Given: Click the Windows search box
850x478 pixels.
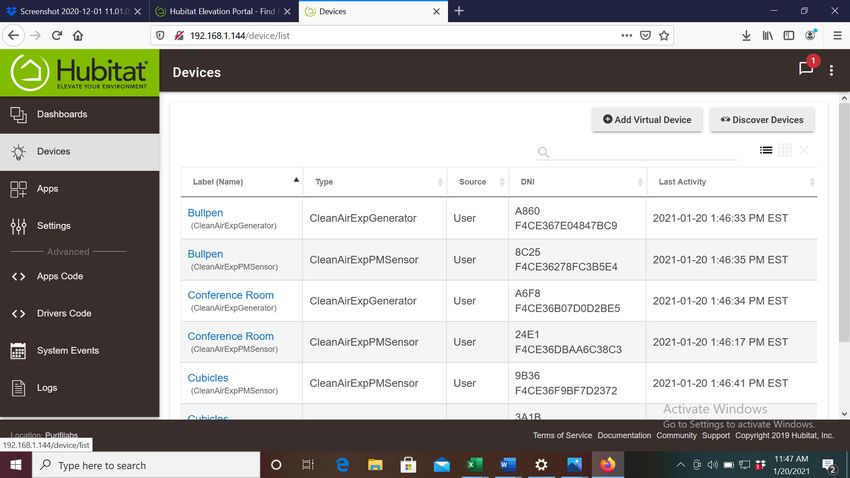Looking at the screenshot, I should pyautogui.click(x=146, y=465).
